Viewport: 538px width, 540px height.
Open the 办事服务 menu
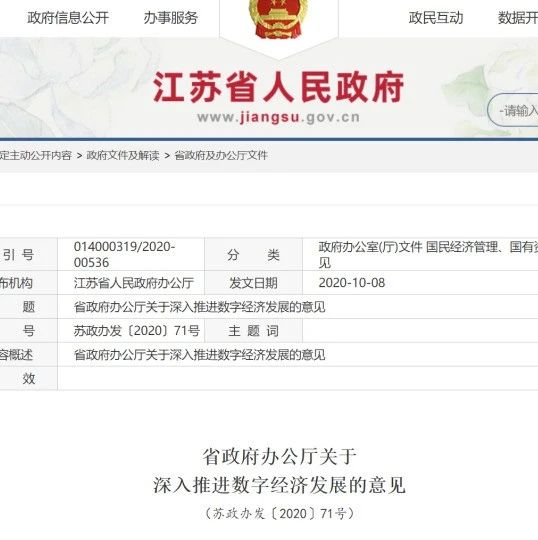tap(171, 18)
